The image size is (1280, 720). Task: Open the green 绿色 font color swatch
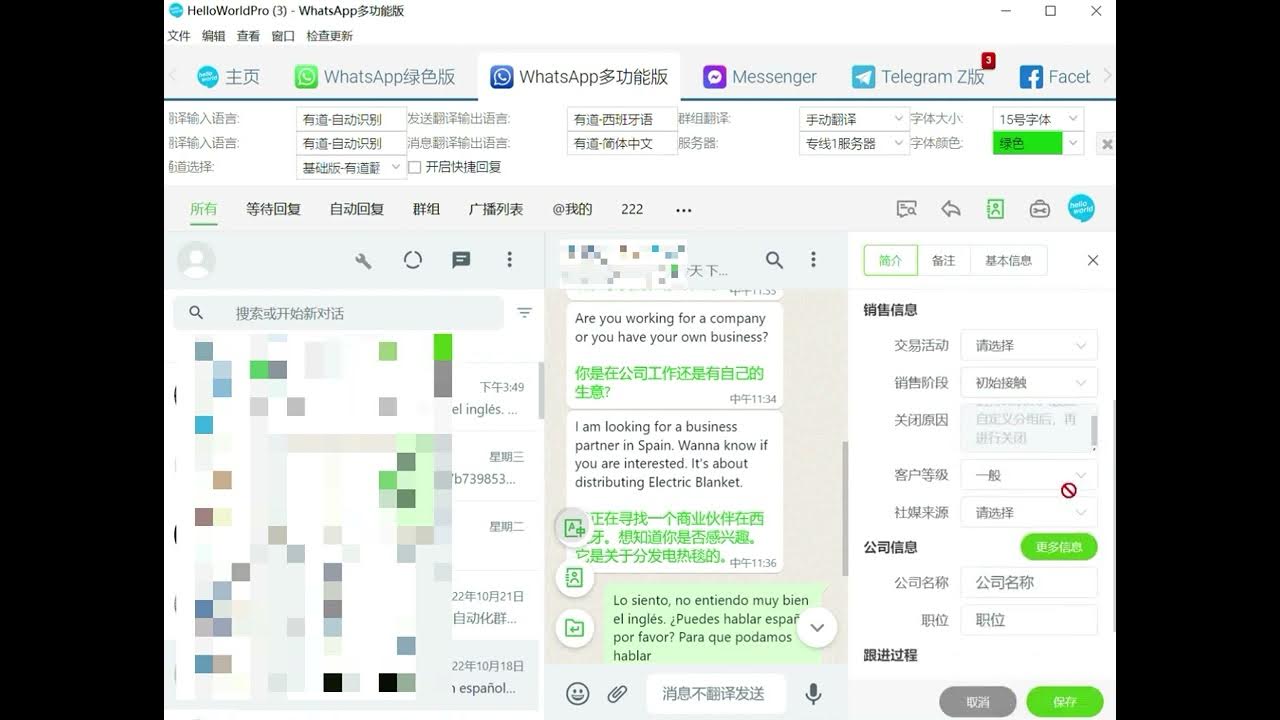tap(1038, 143)
